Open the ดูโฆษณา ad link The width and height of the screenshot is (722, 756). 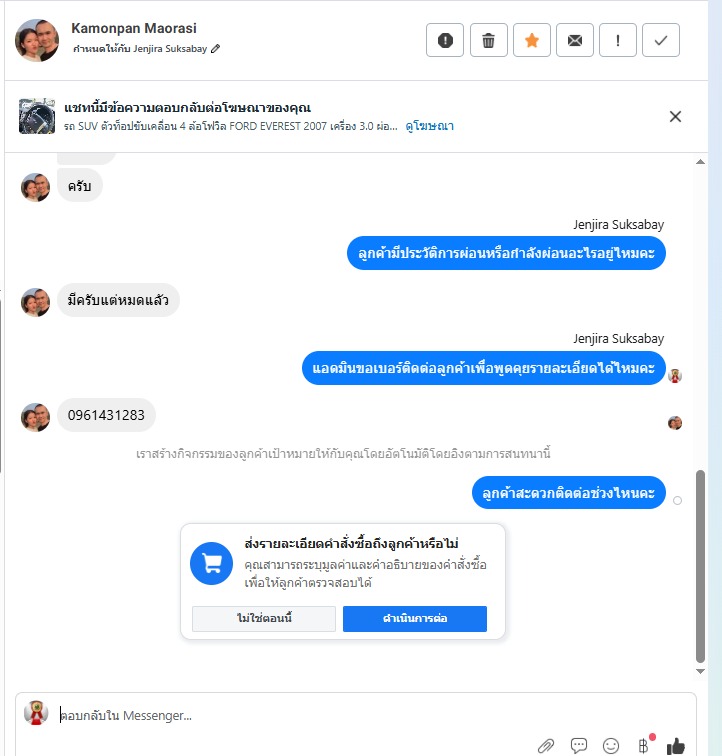pyautogui.click(x=429, y=126)
